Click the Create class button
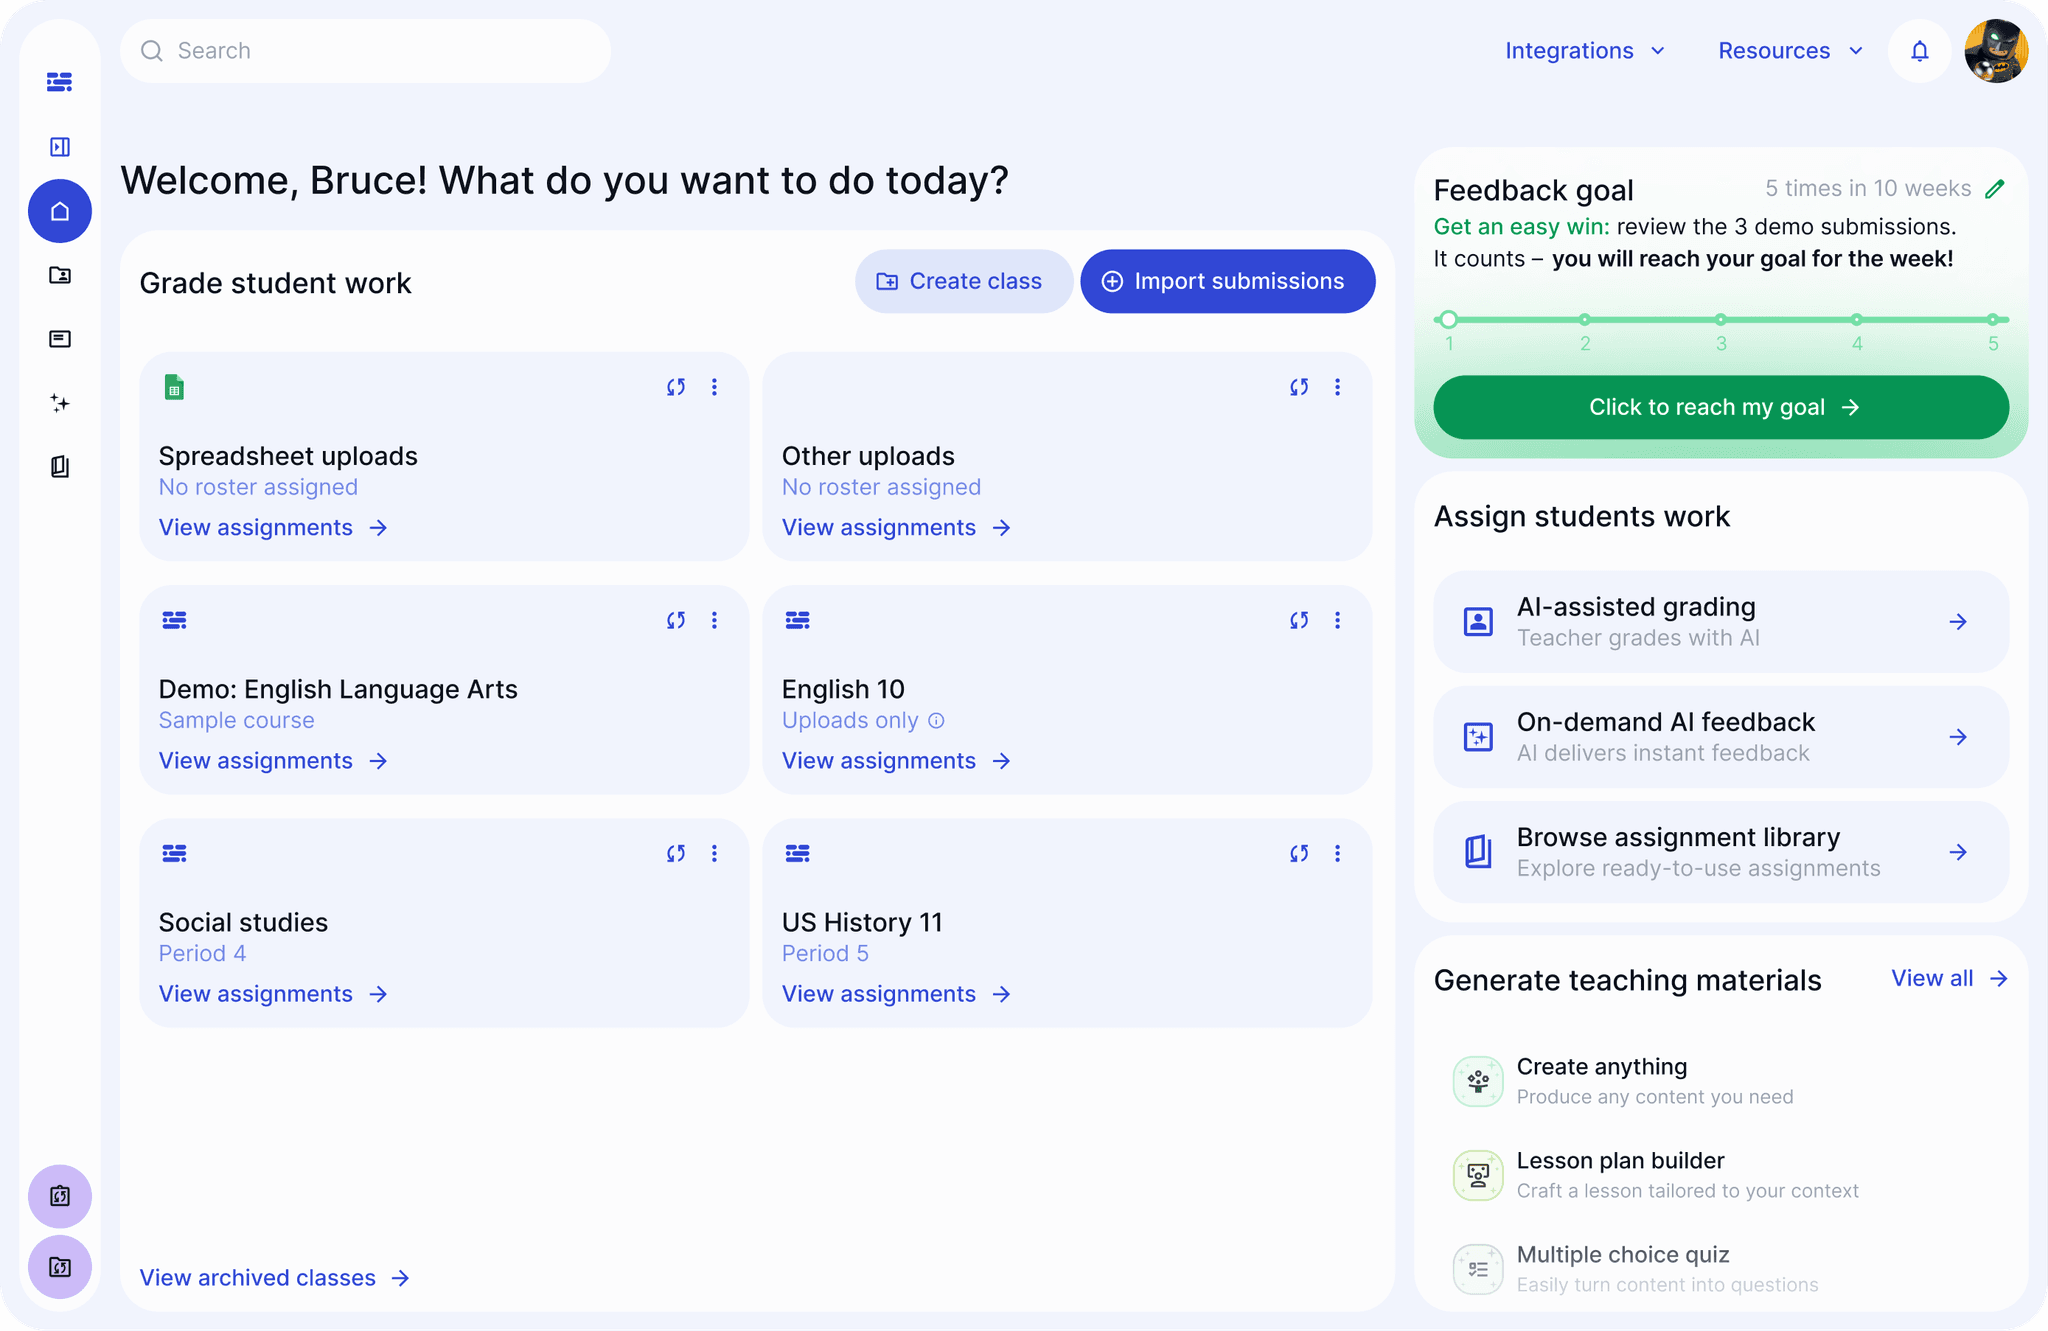This screenshot has width=2048, height=1331. tap(963, 281)
